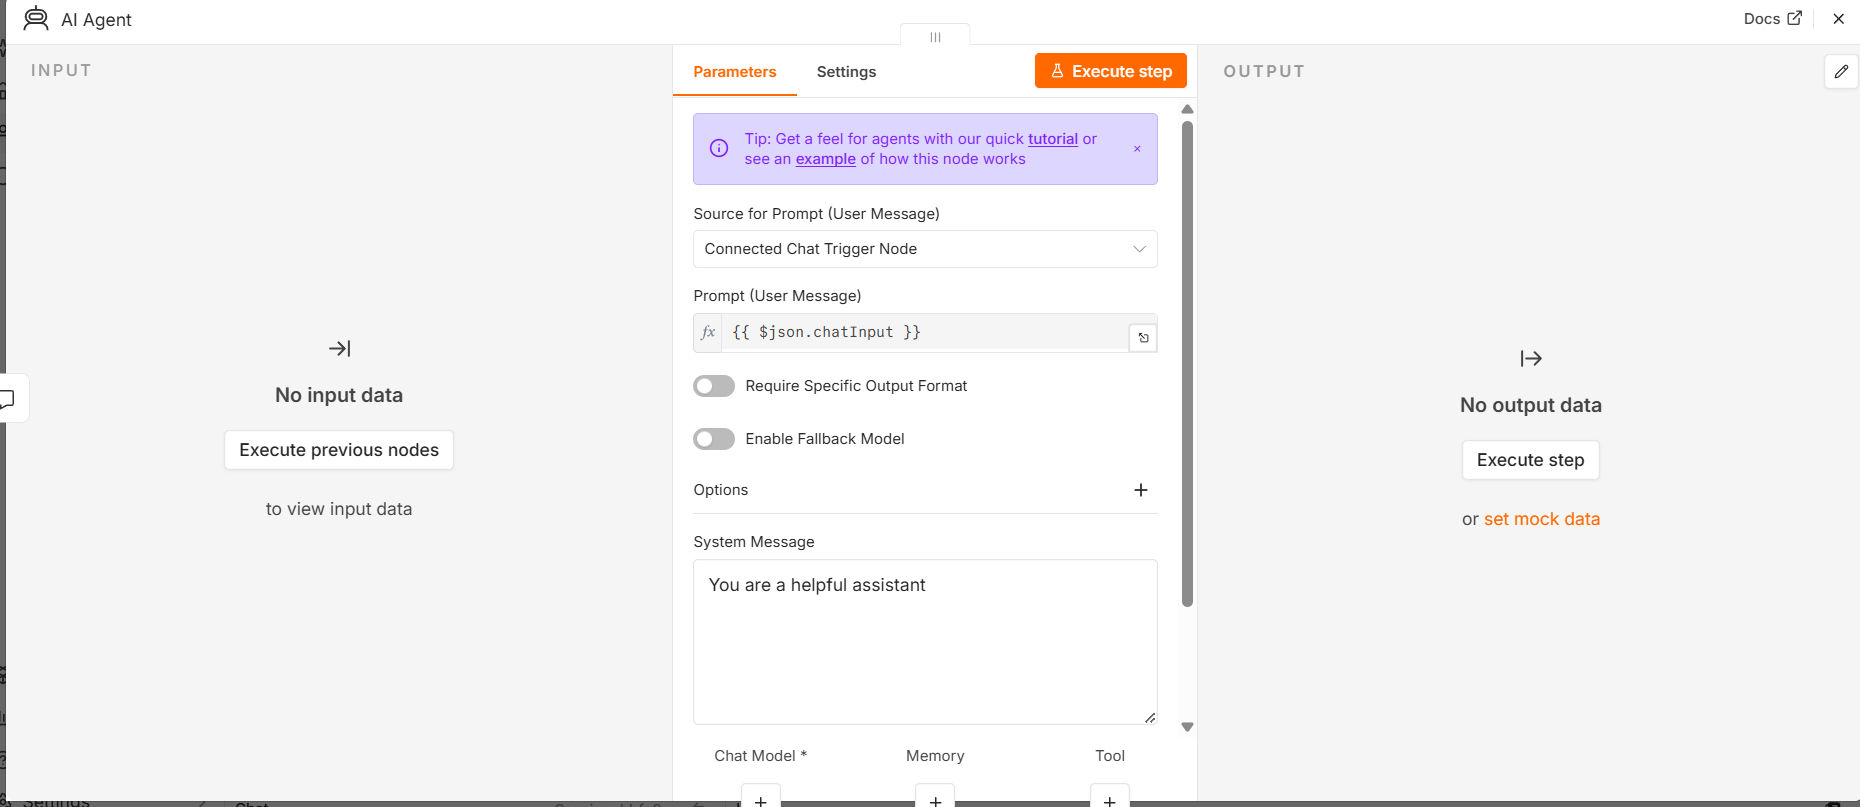This screenshot has height=807, width=1860.
Task: Click the panel drag handle at top
Action: [935, 36]
